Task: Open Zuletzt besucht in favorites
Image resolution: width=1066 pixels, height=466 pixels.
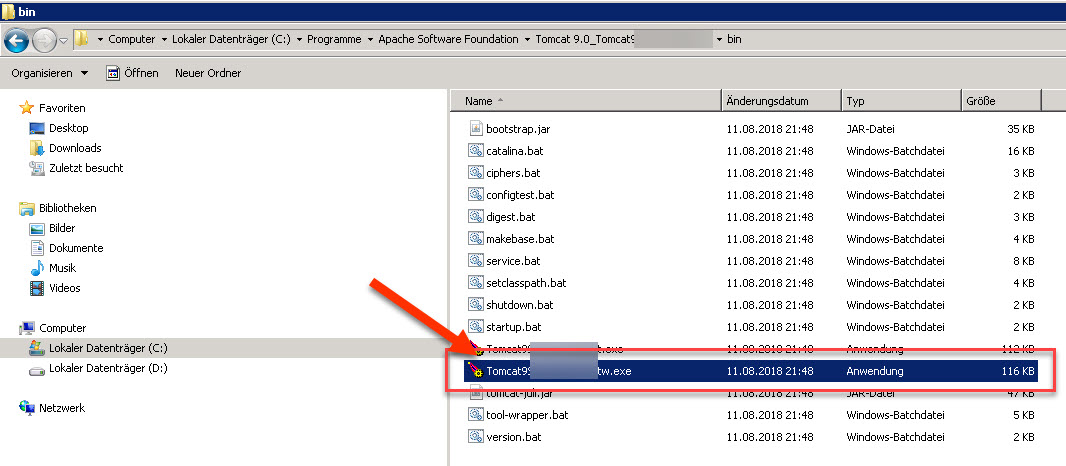Action: point(86,167)
